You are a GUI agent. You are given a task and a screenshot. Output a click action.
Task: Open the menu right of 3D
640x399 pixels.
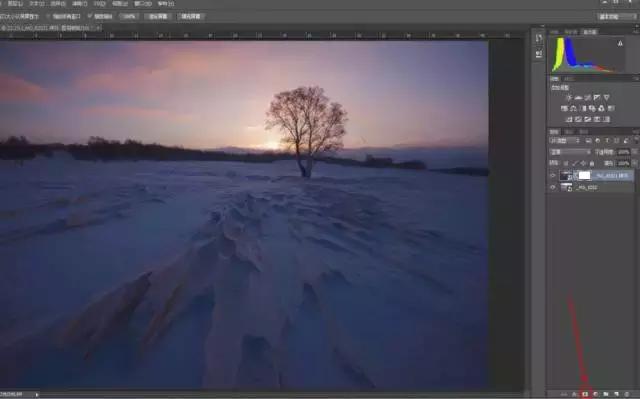coord(120,4)
